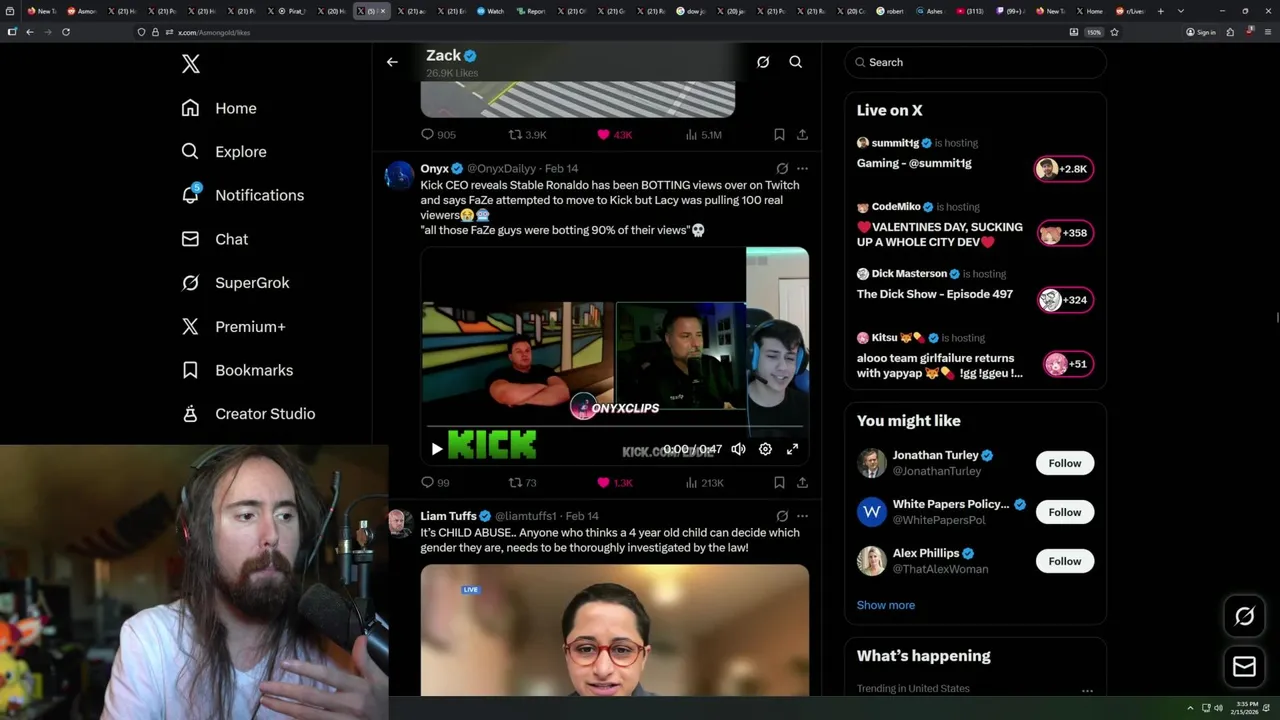1280x720 pixels.
Task: Unlike the Onyx post with 1.3K likes
Action: 614,482
